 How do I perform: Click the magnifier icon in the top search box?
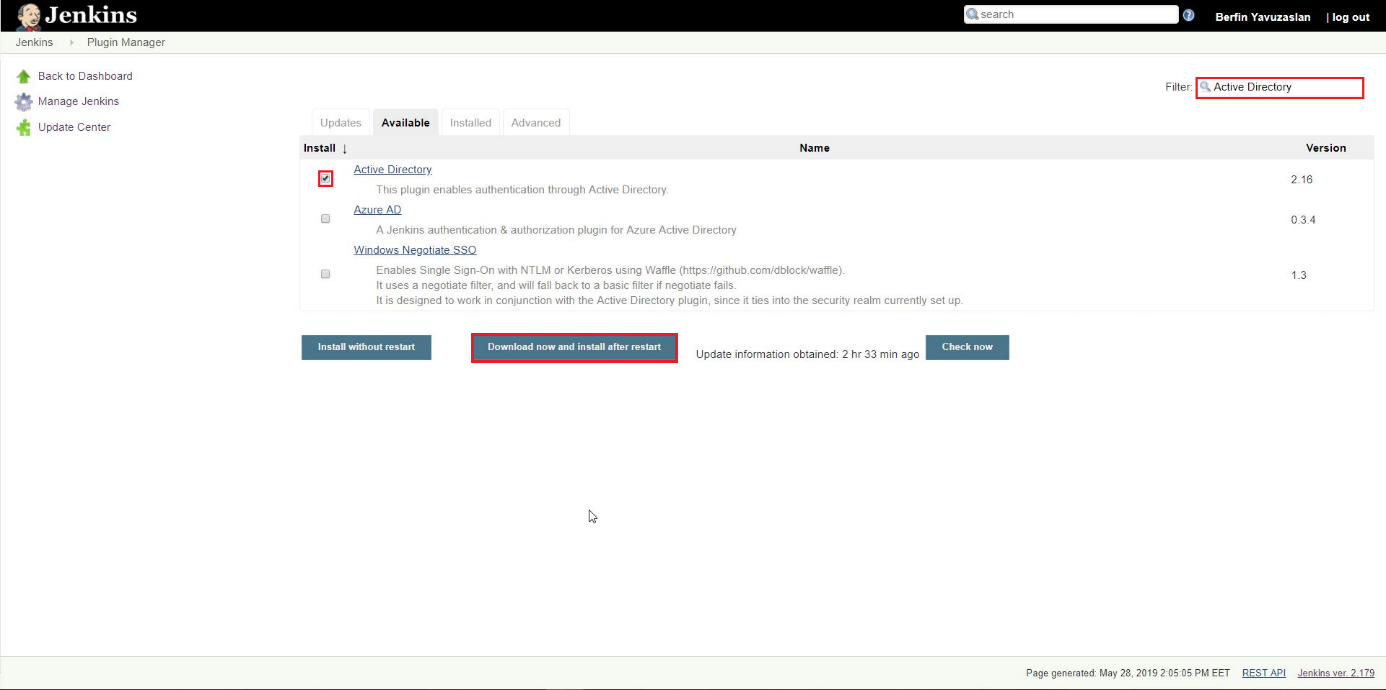click(x=972, y=15)
